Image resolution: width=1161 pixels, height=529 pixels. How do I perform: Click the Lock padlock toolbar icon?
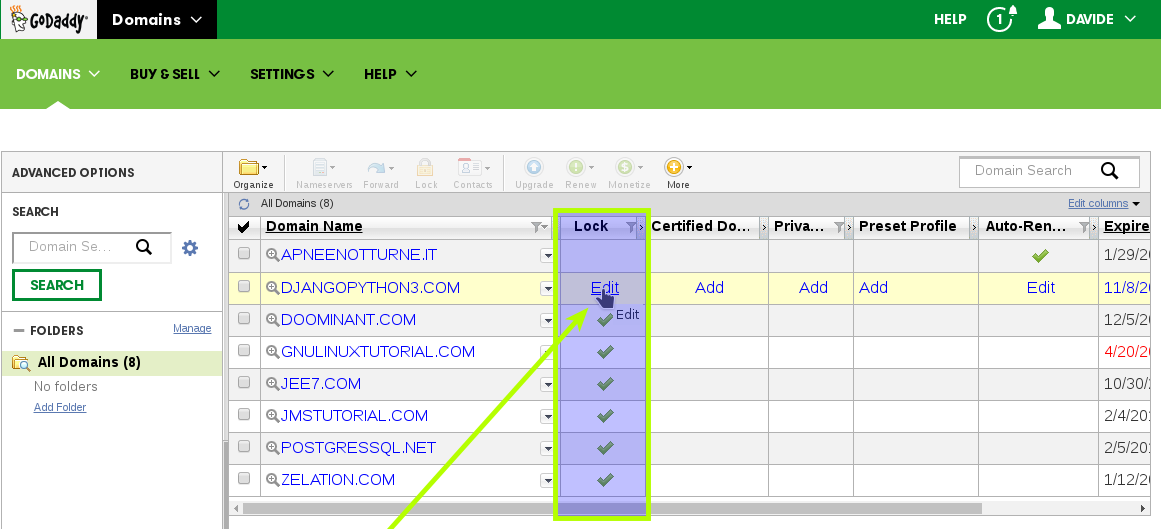tap(426, 173)
